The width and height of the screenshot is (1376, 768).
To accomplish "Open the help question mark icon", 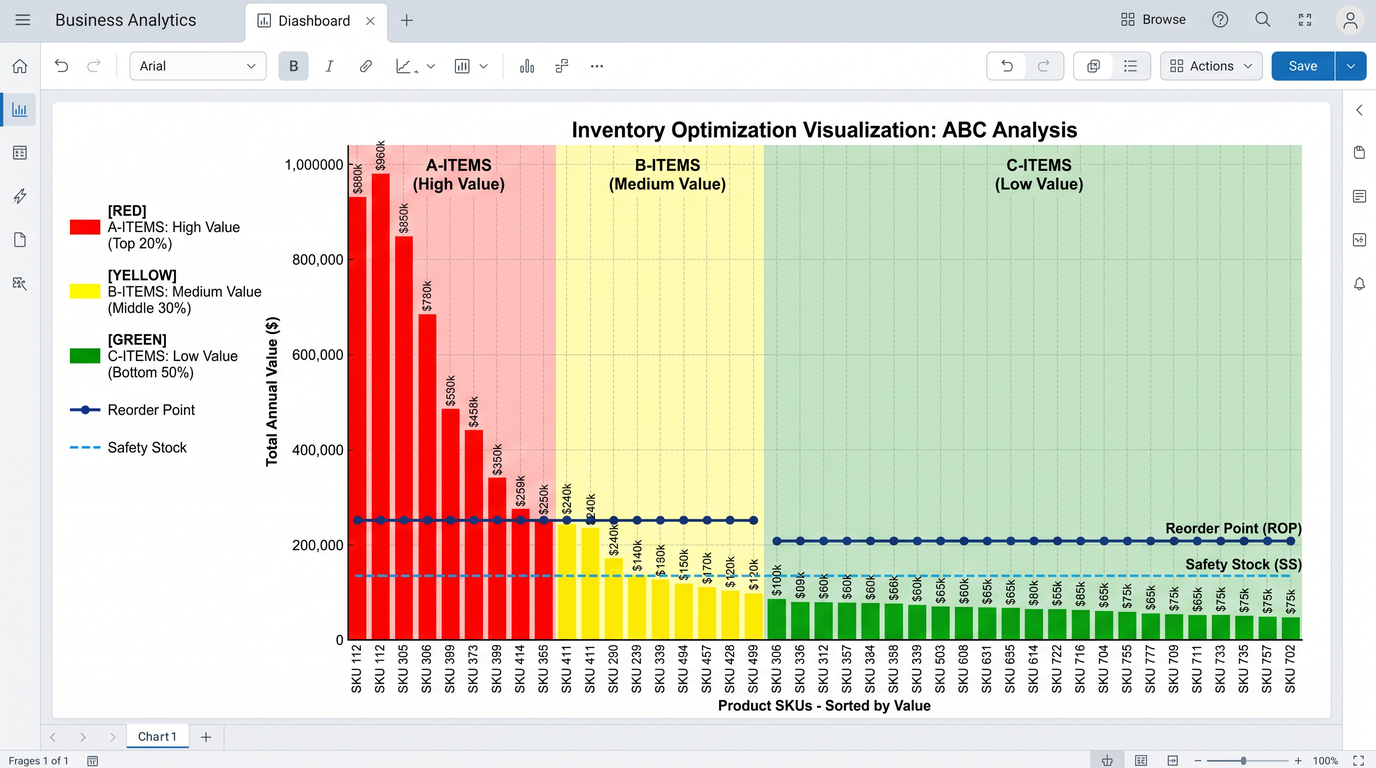I will click(1220, 20).
